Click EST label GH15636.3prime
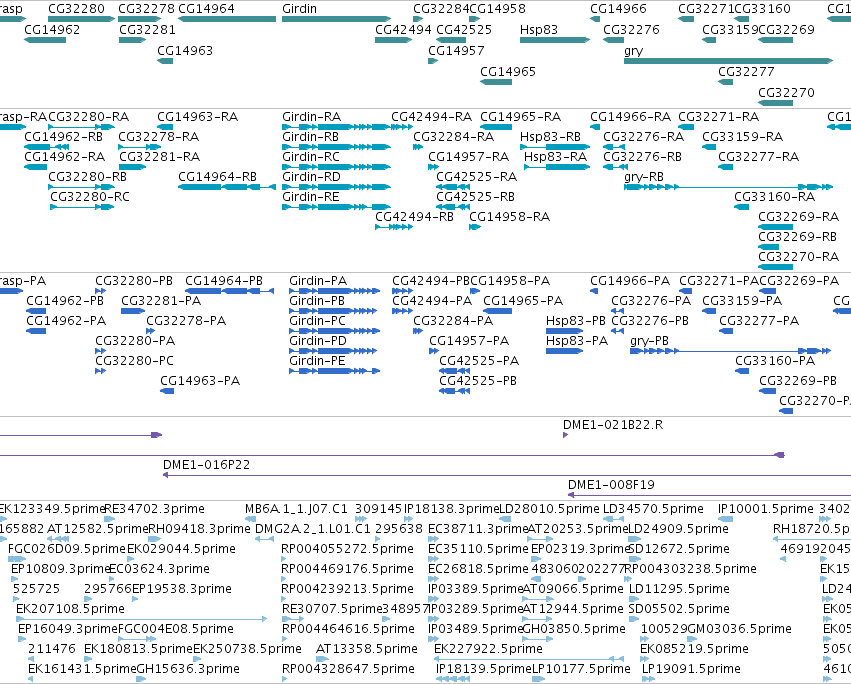Screen dimensions: 851x684 [188, 669]
